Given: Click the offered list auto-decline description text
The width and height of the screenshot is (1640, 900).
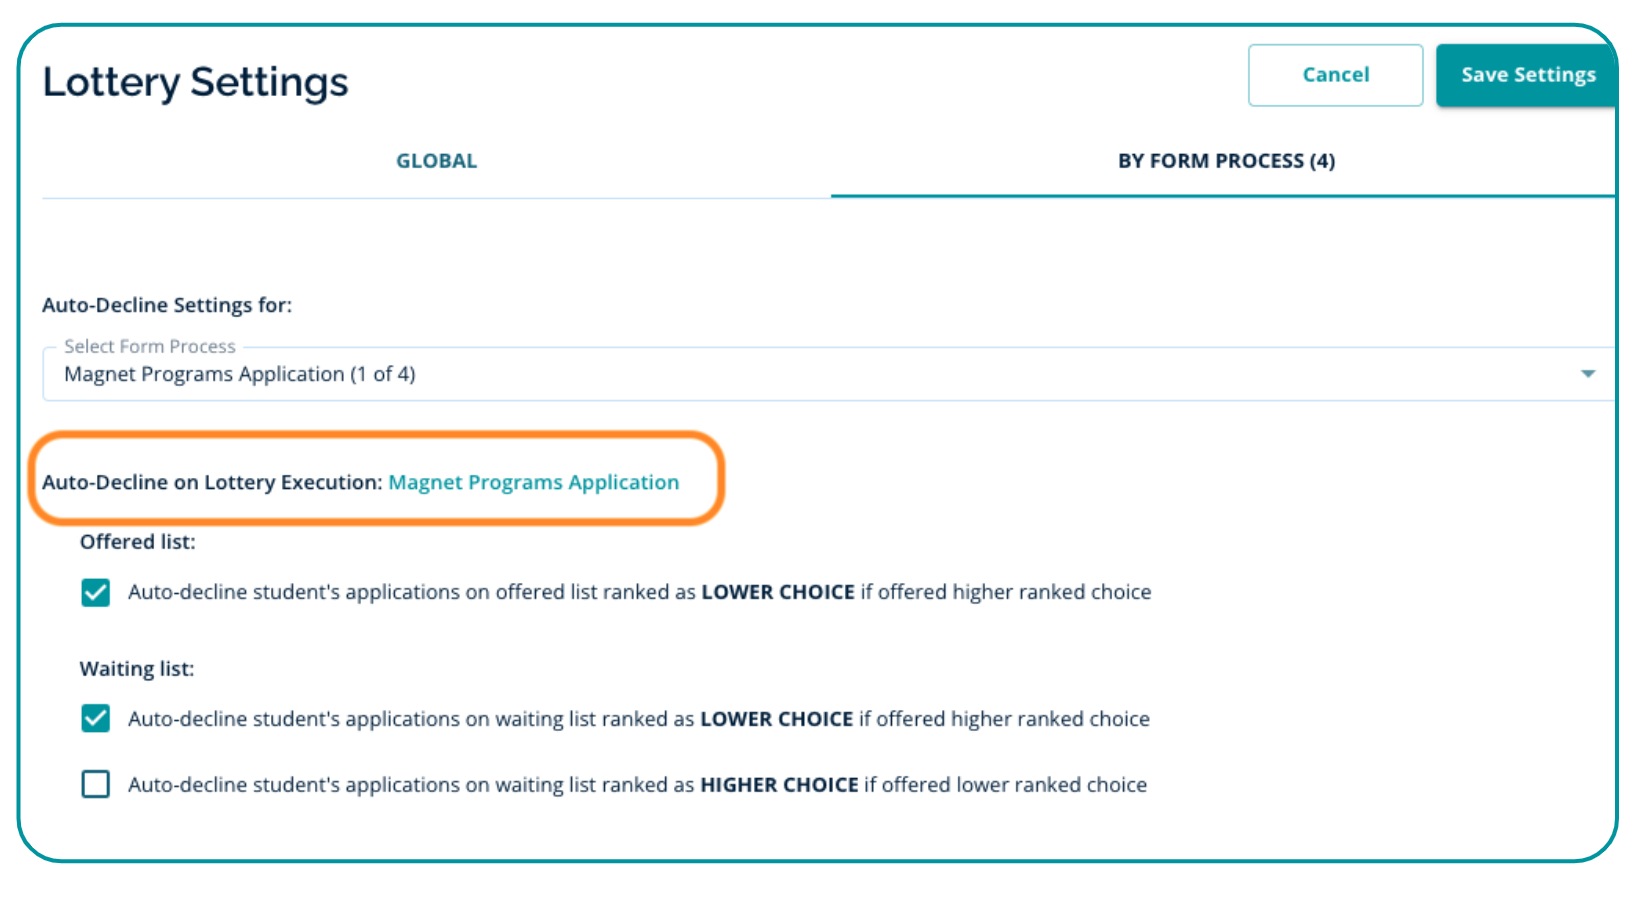Looking at the screenshot, I should point(639,592).
